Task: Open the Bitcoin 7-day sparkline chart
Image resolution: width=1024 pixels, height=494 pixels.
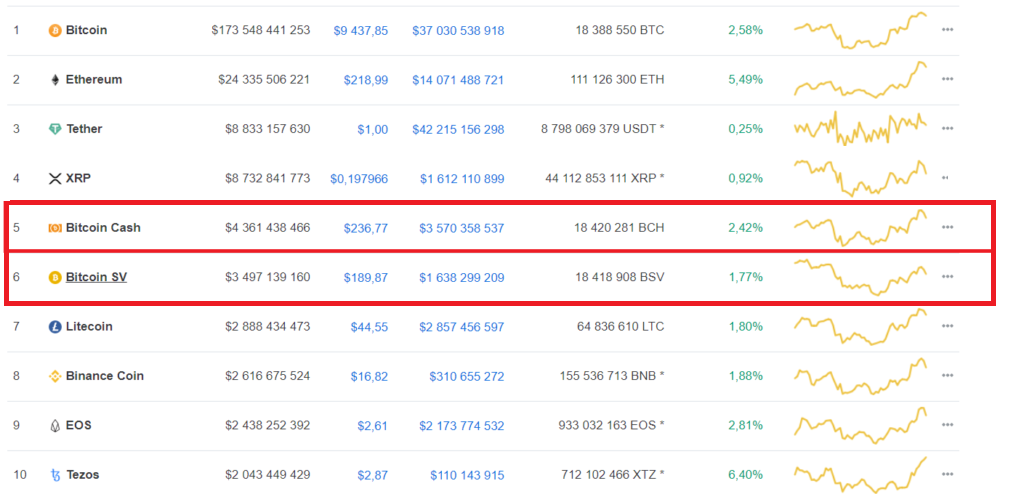Action: [x=861, y=31]
